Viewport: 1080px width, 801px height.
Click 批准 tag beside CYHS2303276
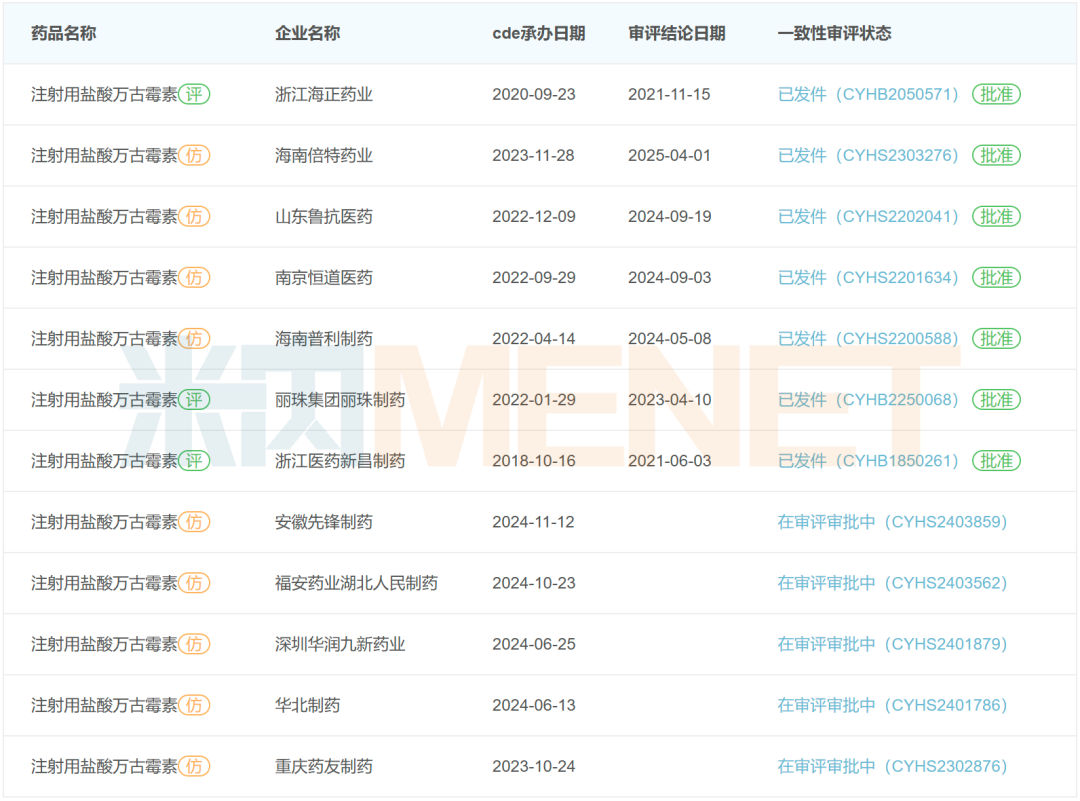point(996,156)
